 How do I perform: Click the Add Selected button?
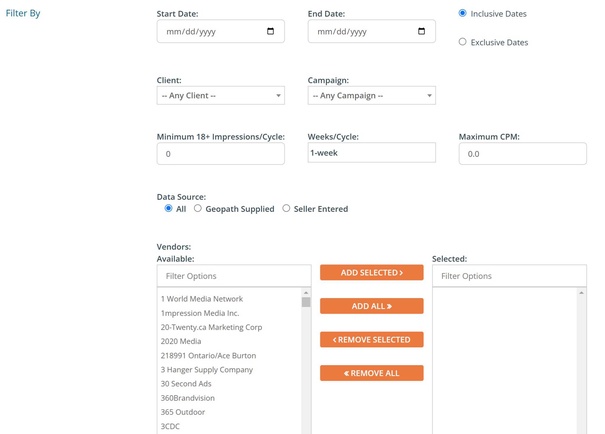coord(372,272)
